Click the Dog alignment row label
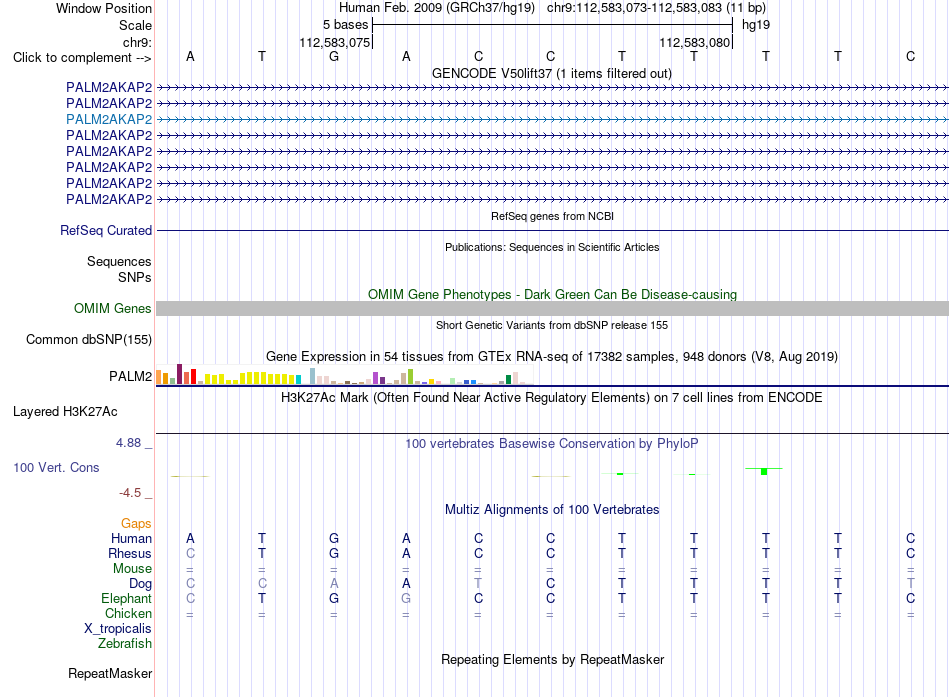 coord(140,584)
